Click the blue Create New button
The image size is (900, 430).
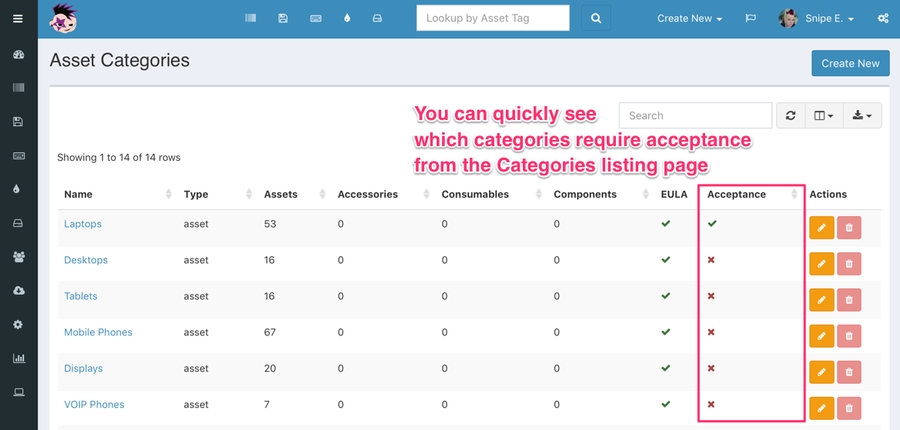click(x=850, y=63)
